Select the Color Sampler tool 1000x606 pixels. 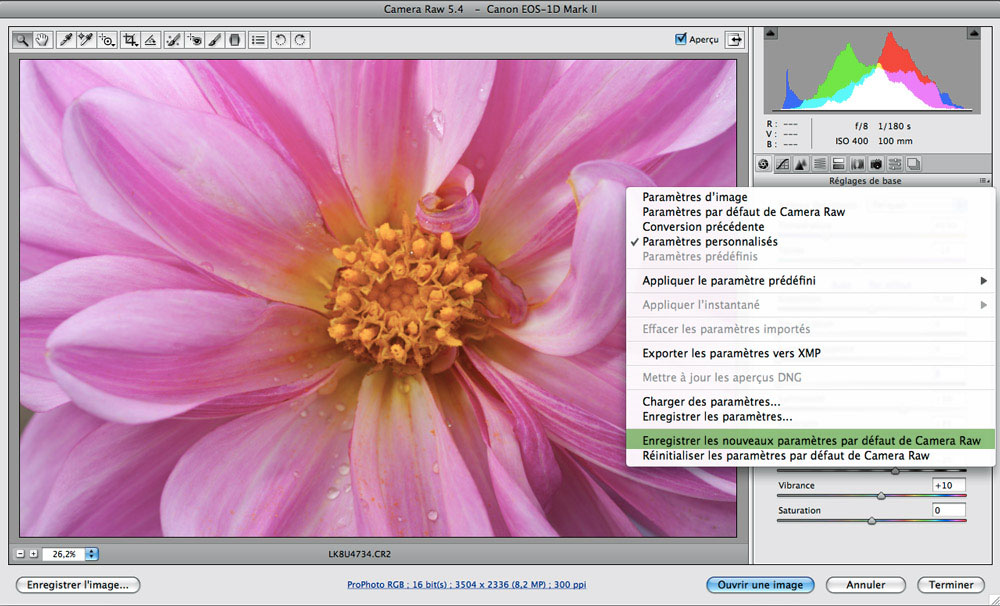[x=85, y=40]
